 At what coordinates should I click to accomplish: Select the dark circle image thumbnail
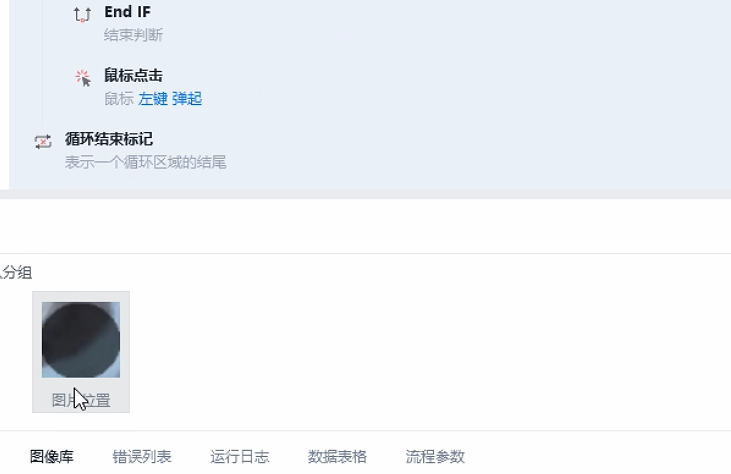pos(81,340)
